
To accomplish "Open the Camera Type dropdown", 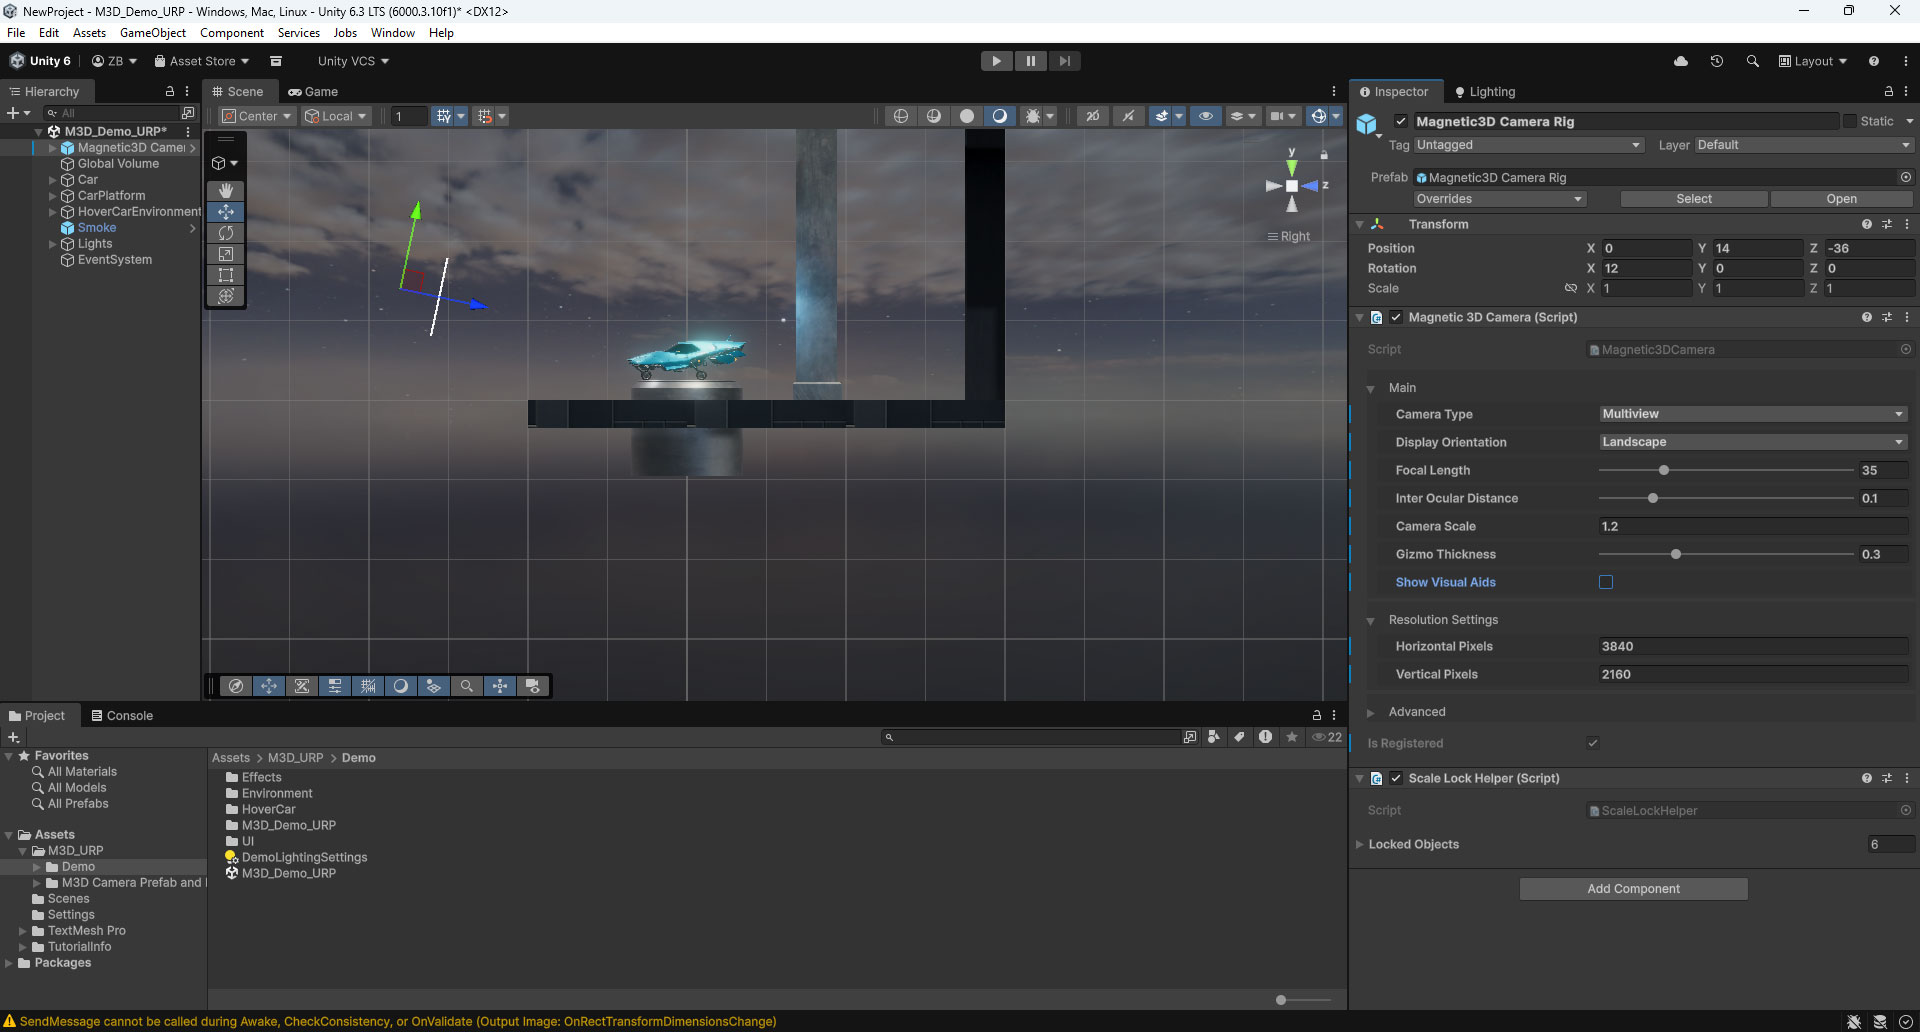I will coord(1753,414).
